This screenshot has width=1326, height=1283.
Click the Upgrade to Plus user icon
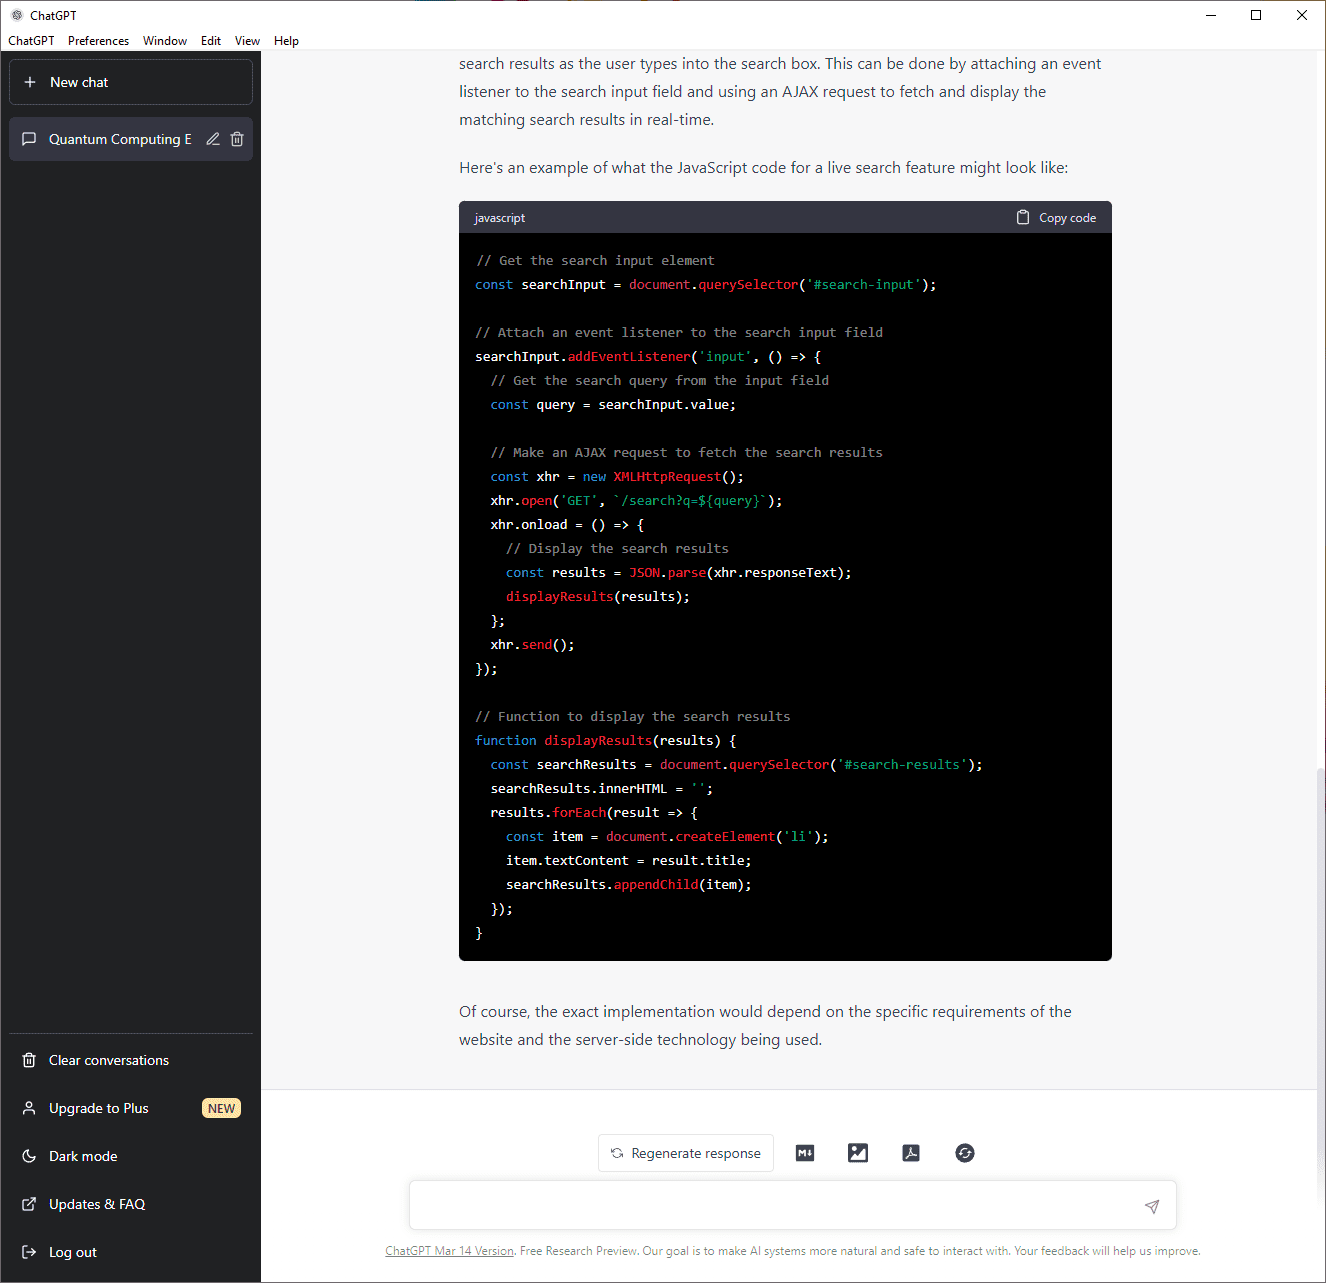click(30, 1108)
